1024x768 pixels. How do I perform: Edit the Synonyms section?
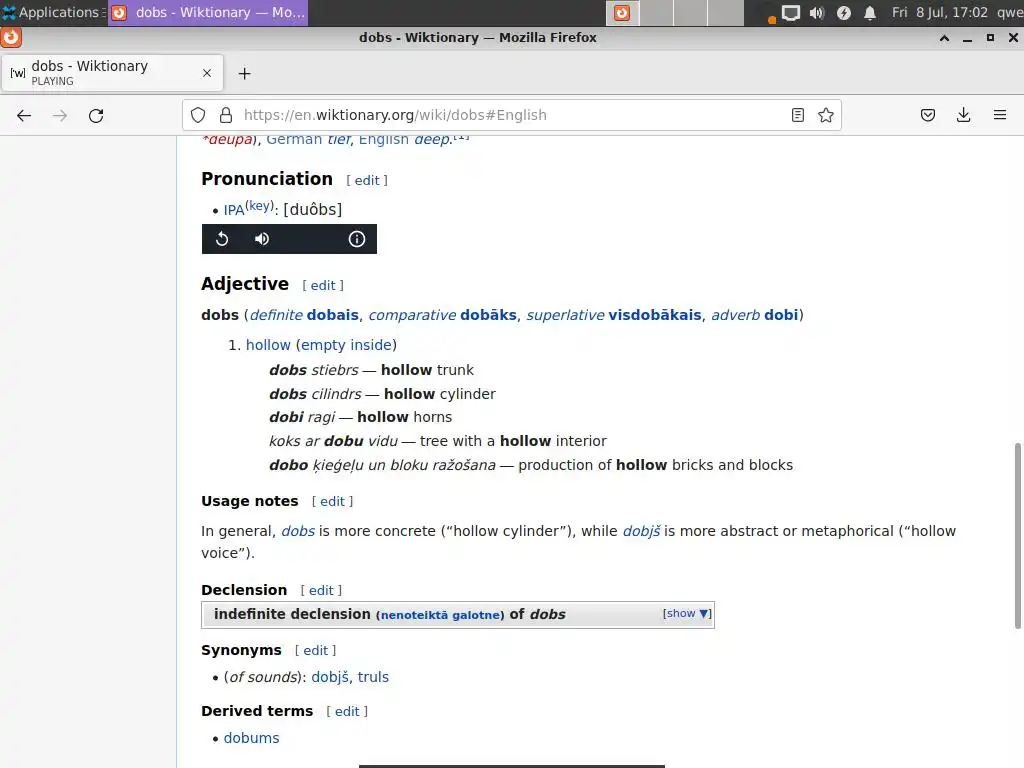pos(315,651)
